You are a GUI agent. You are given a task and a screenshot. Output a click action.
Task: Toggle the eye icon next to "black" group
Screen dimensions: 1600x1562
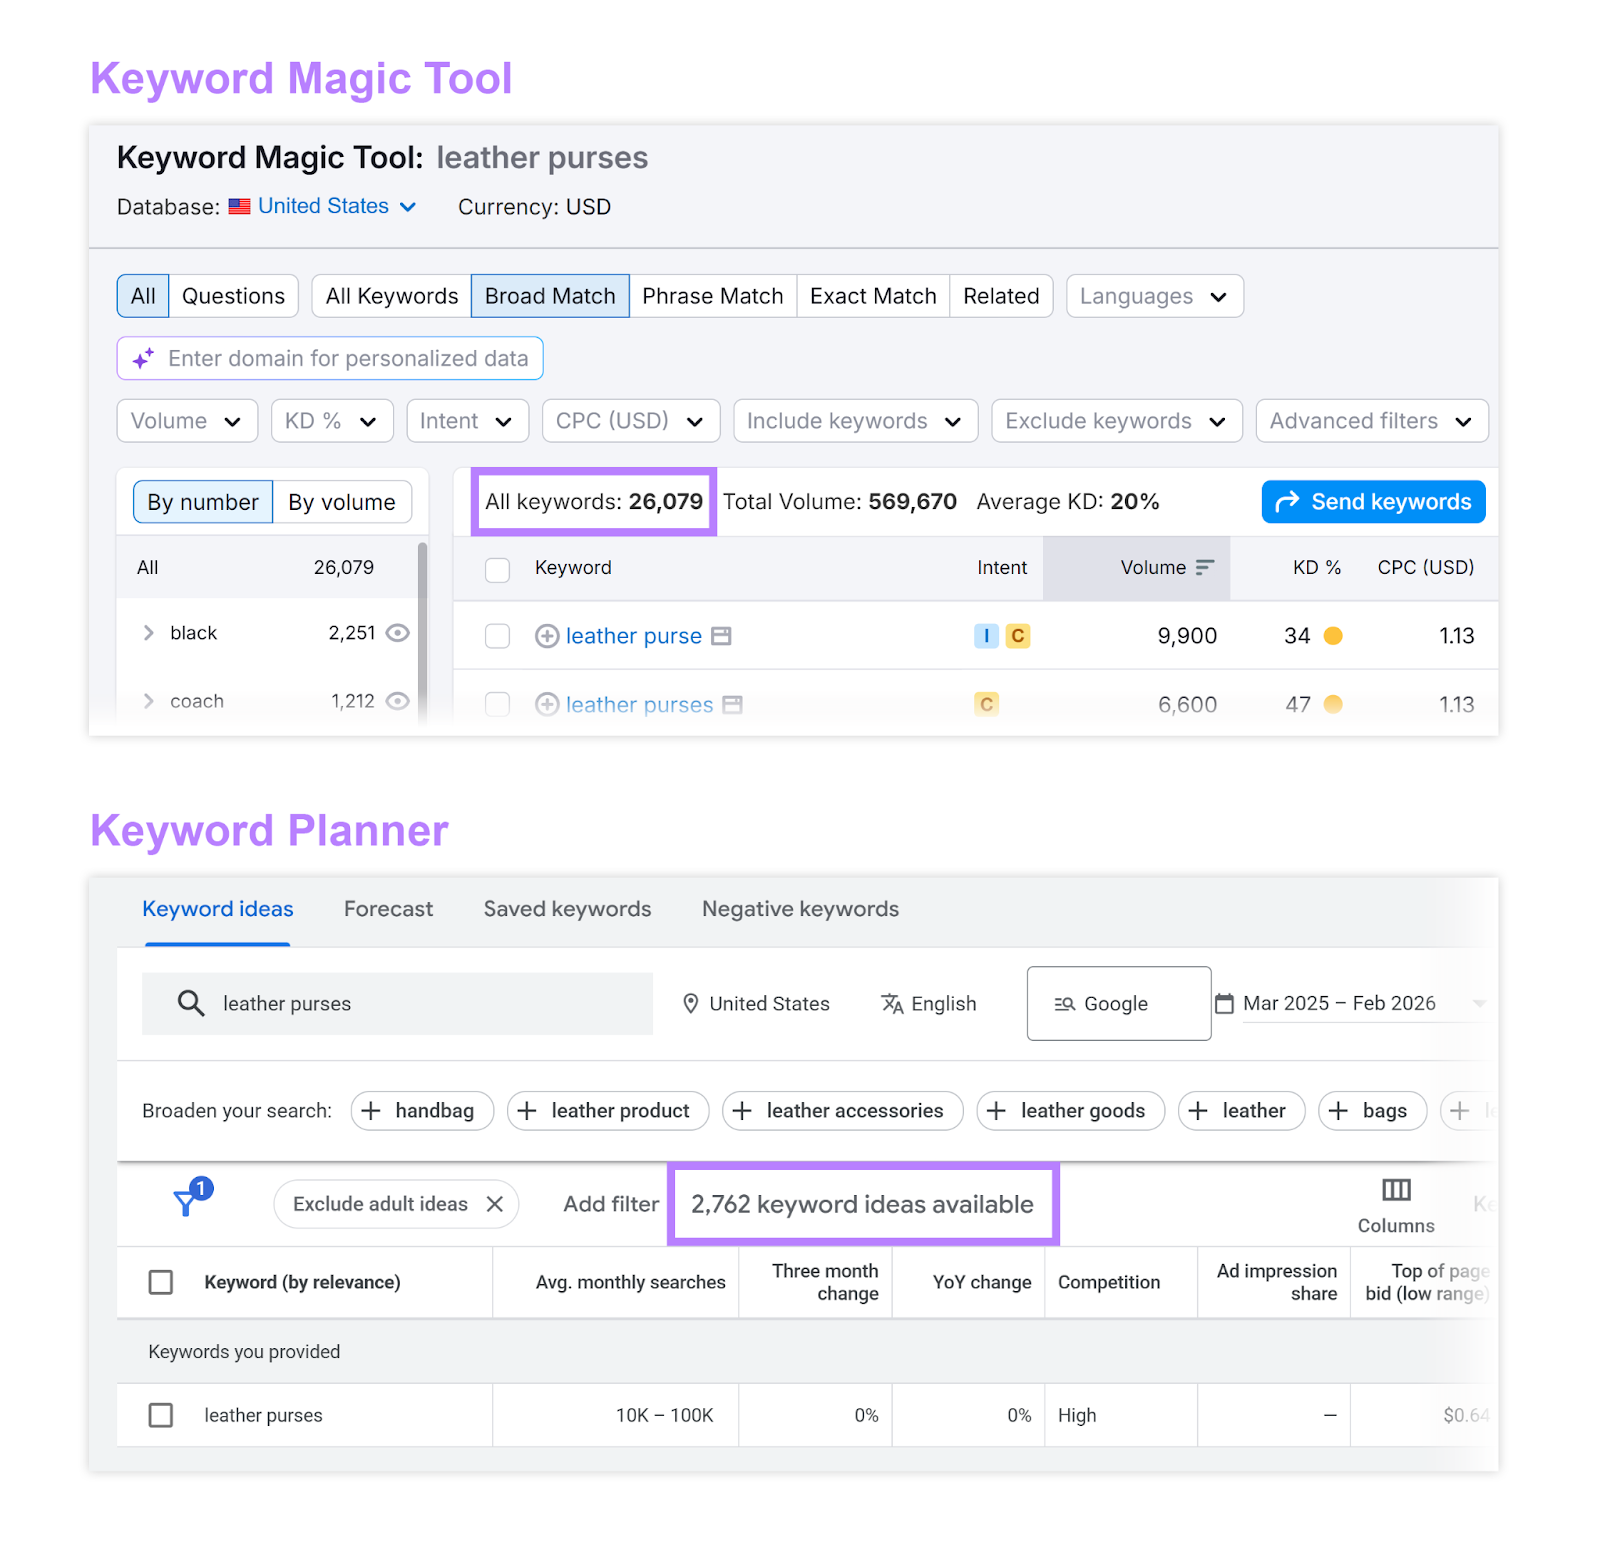click(x=398, y=632)
